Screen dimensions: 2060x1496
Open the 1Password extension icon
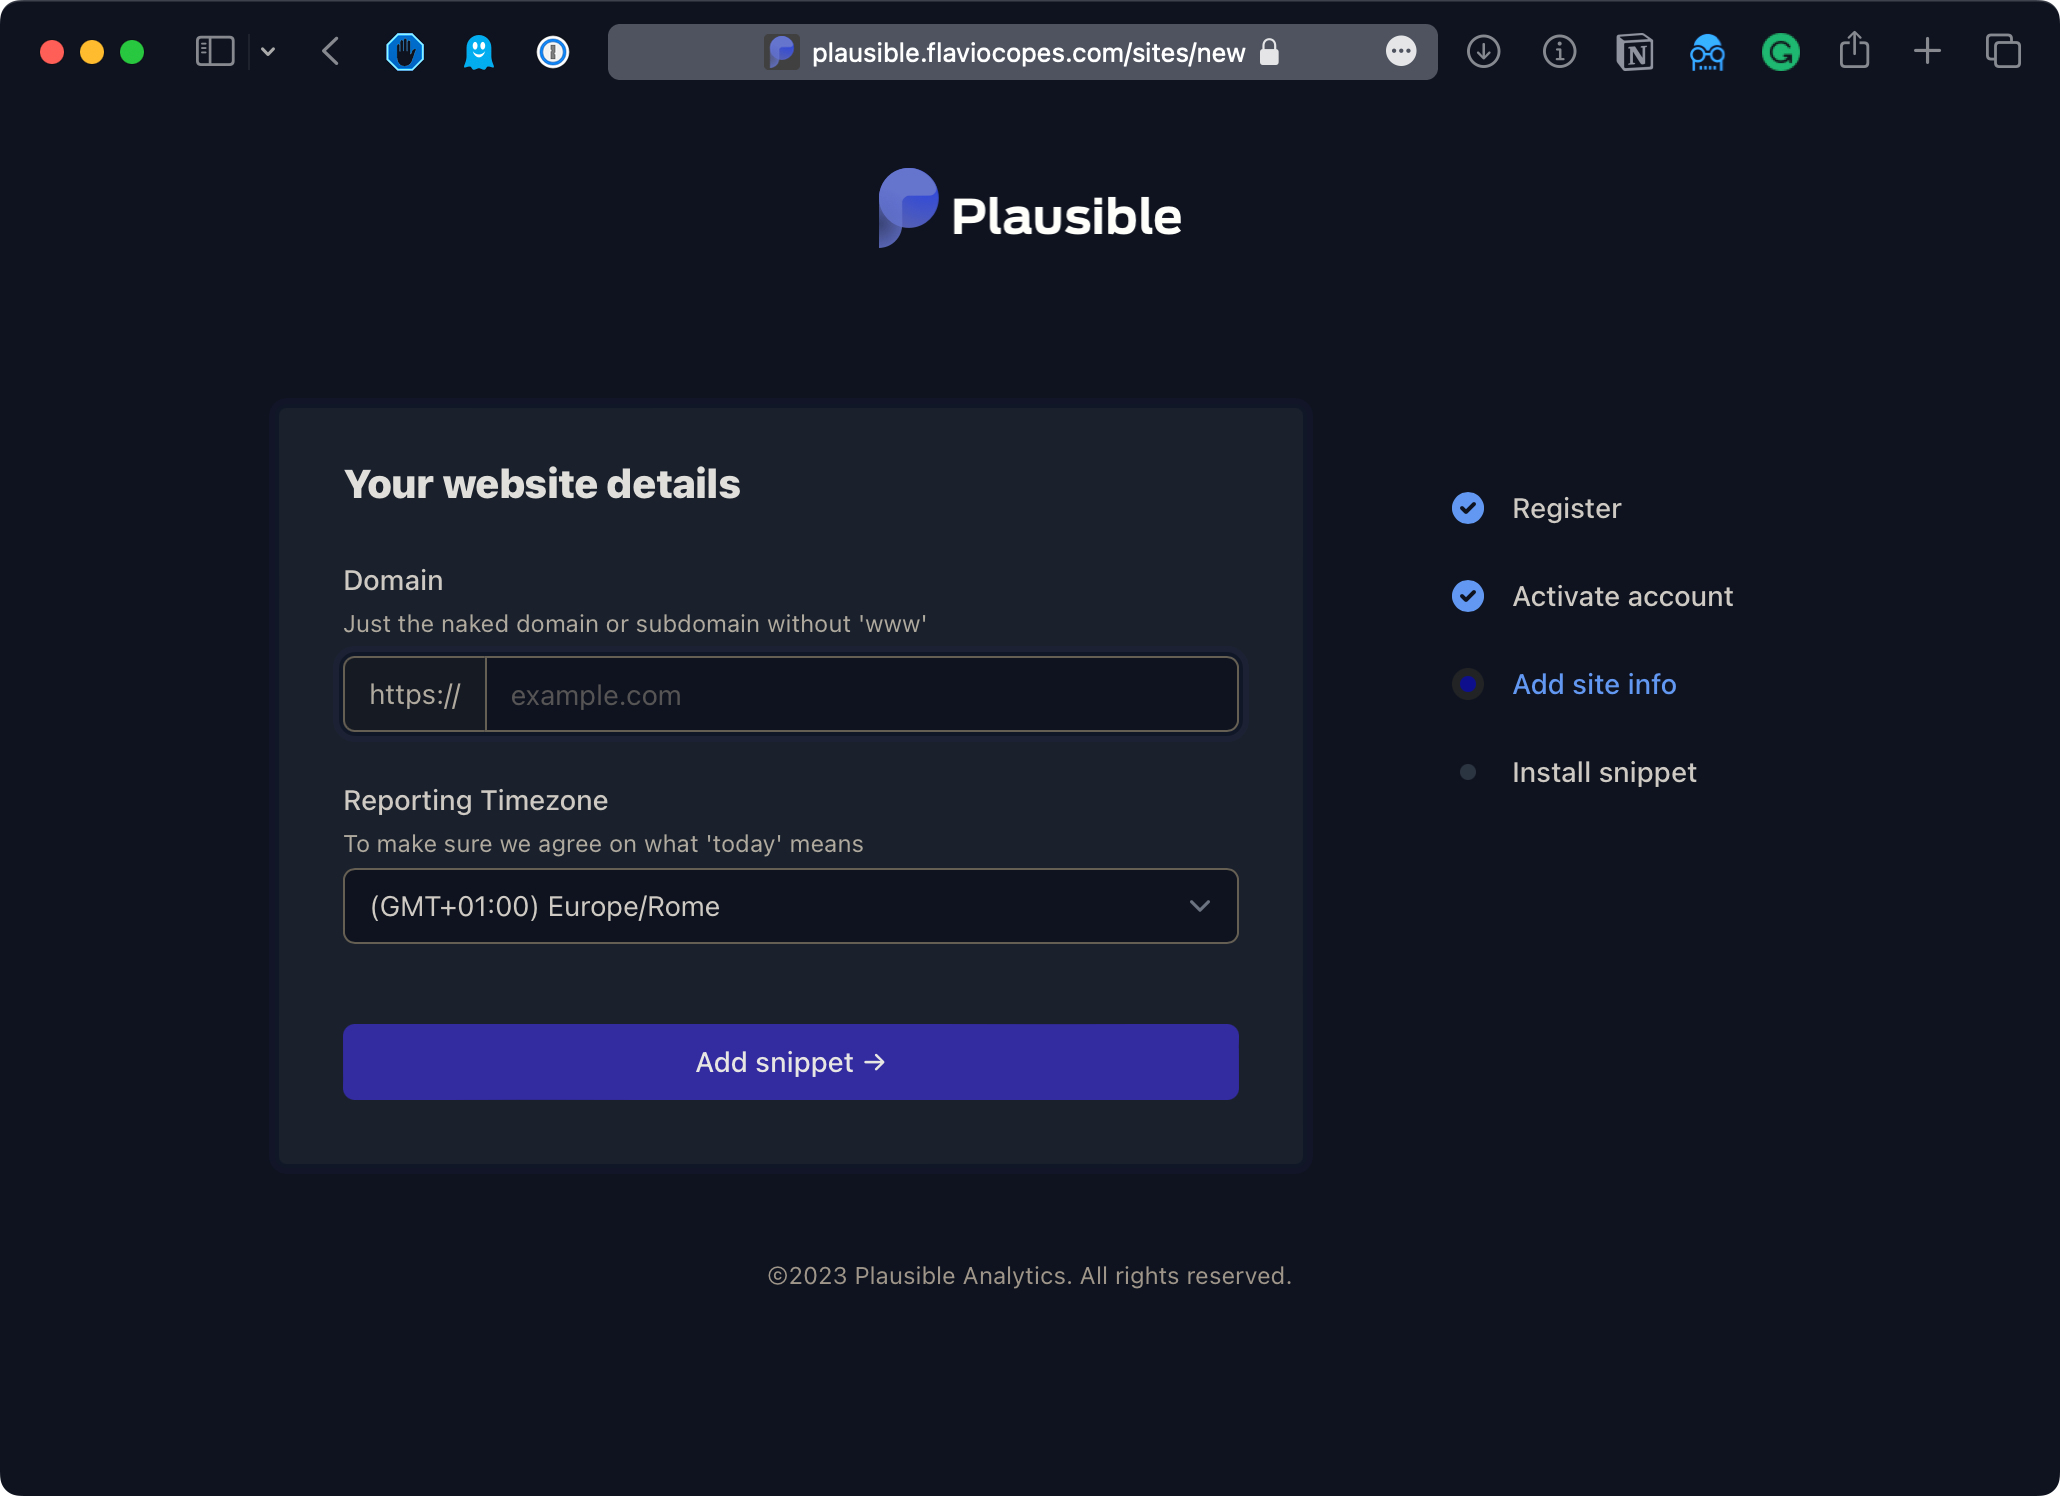coord(553,52)
